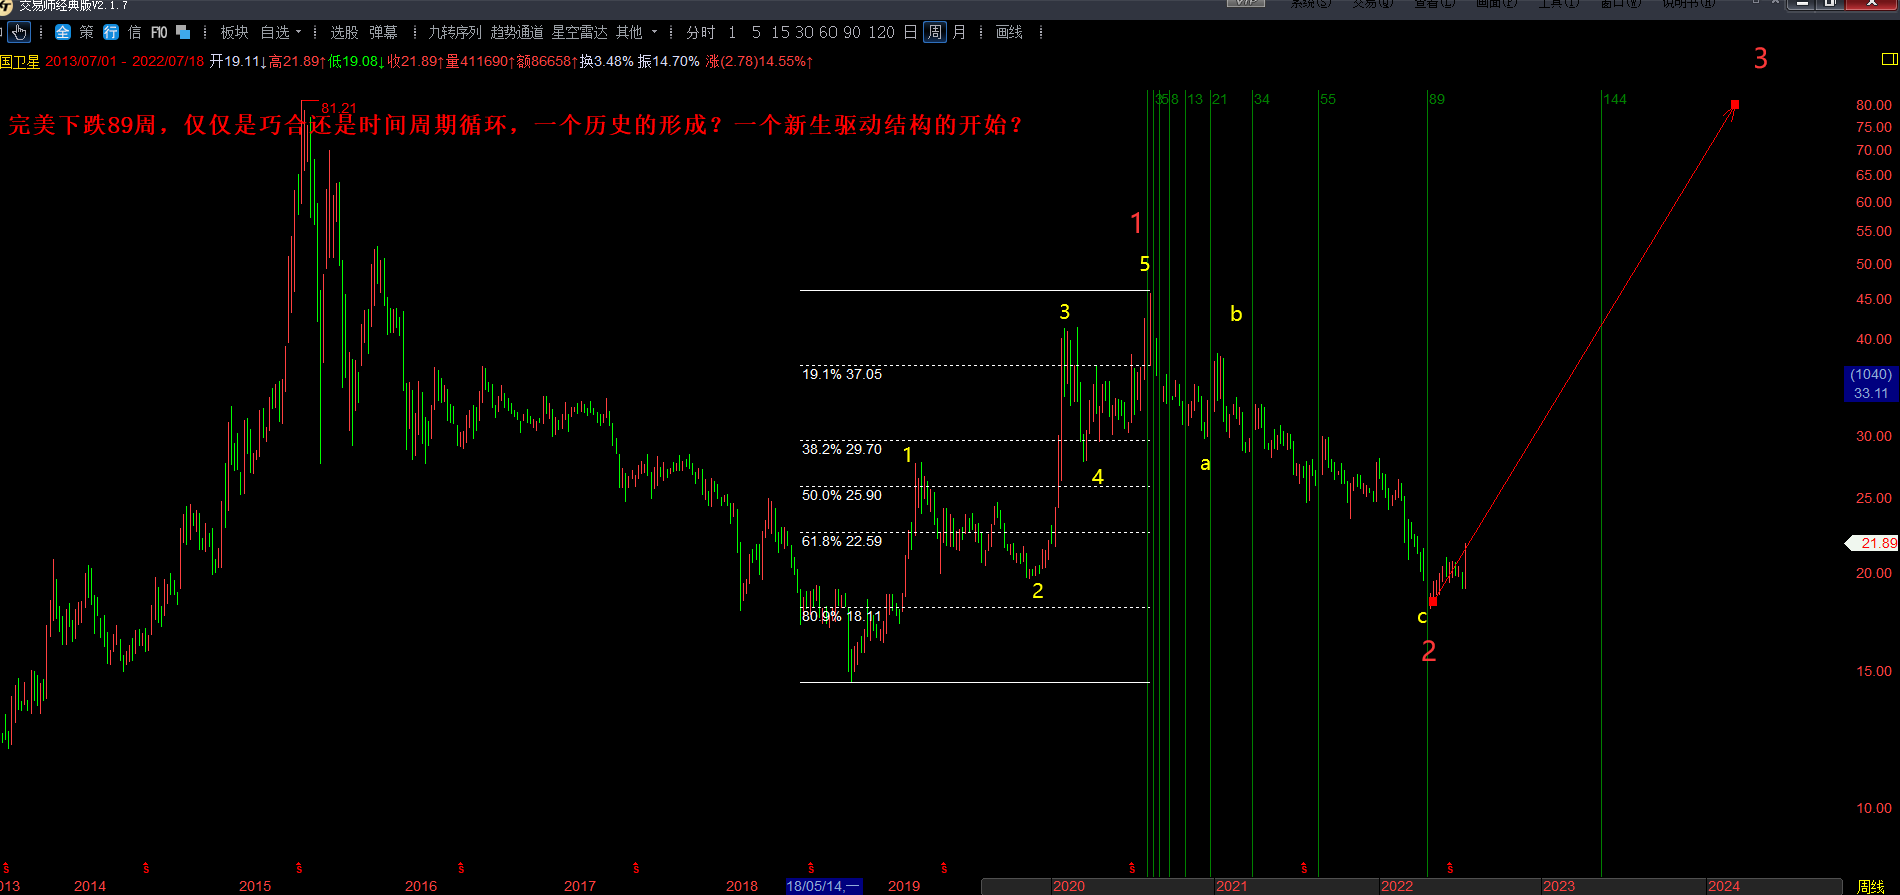Open the 自选 watchlist

tap(274, 32)
